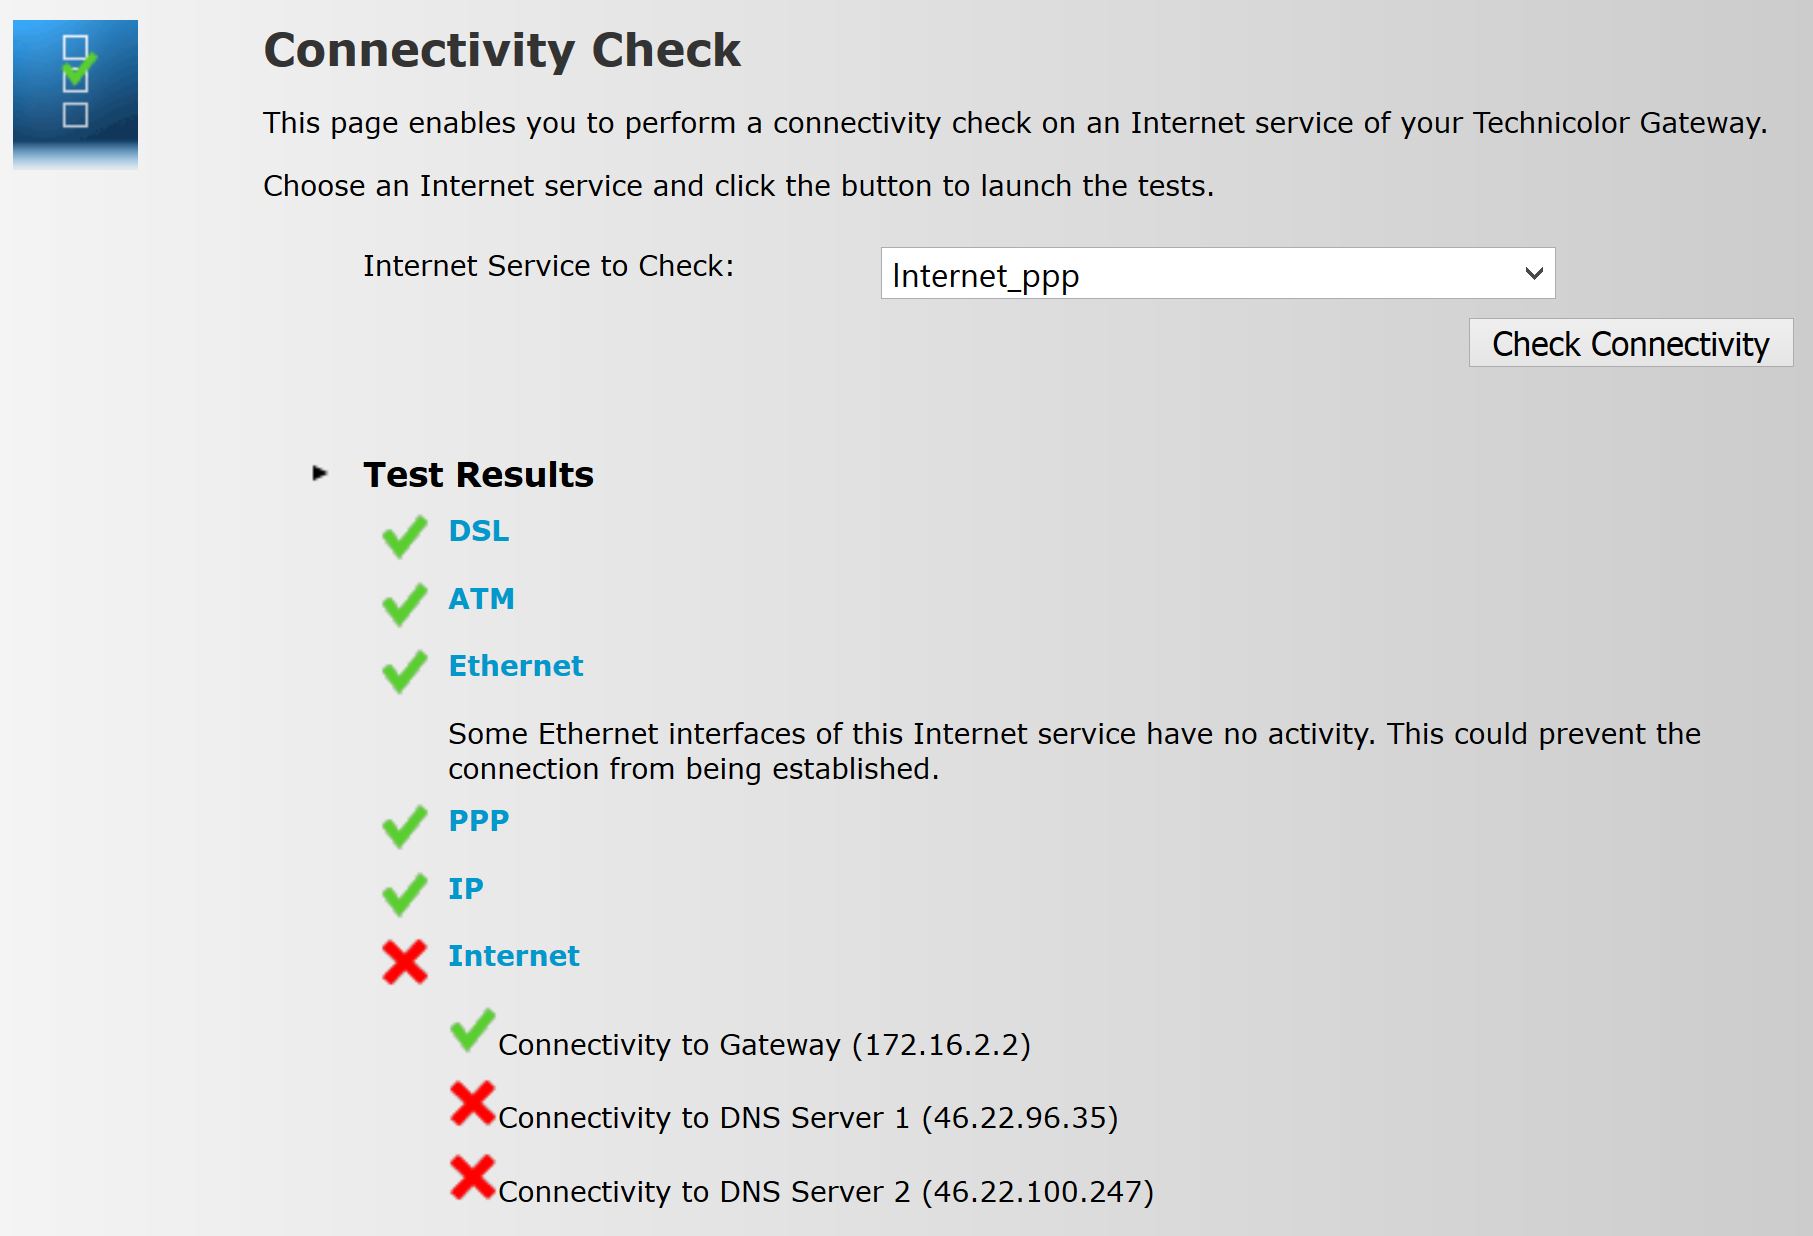Image resolution: width=1813 pixels, height=1236 pixels.
Task: Open the Internet test details link
Action: click(x=514, y=955)
